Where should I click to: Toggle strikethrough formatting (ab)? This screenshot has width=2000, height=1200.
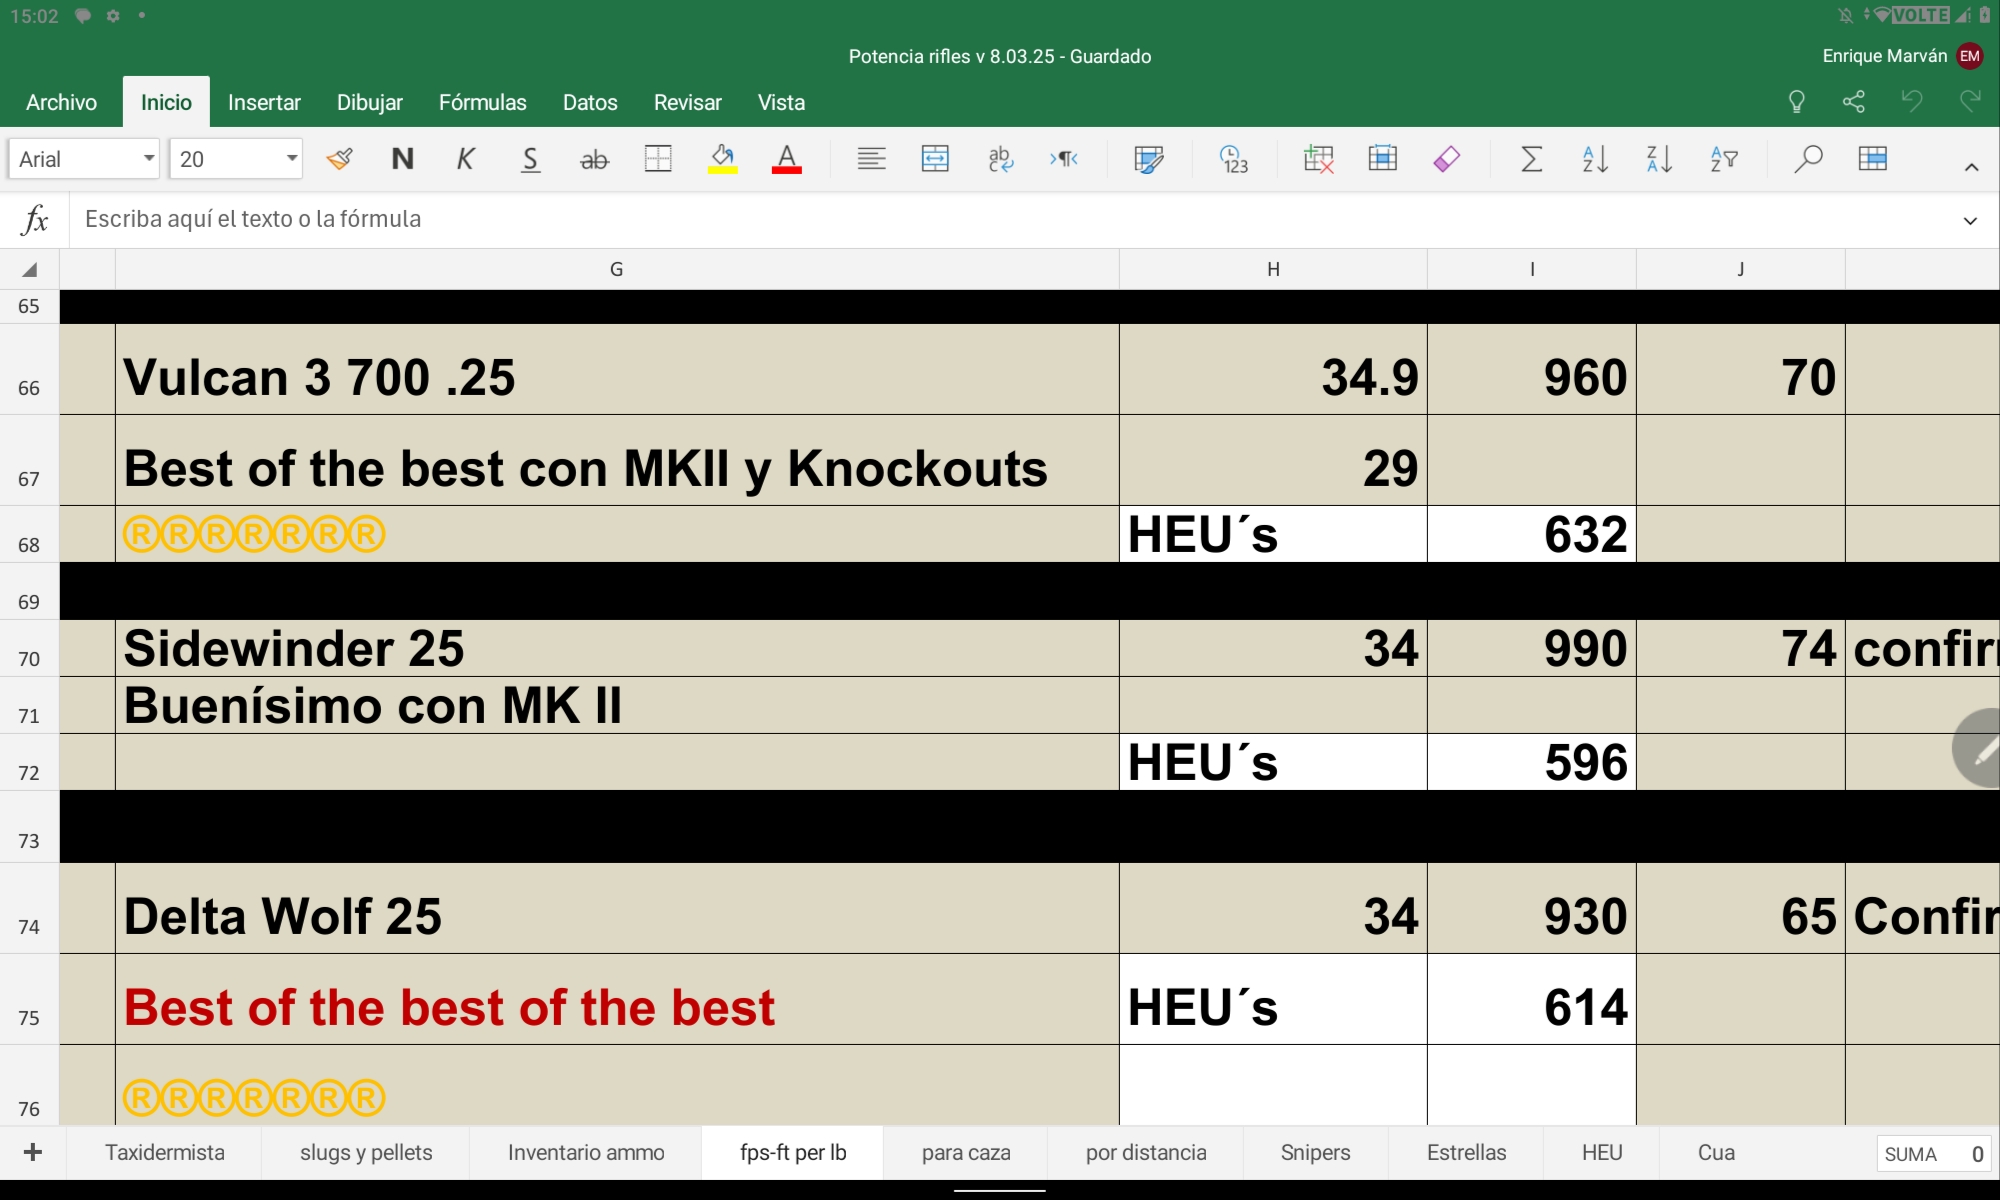(594, 159)
